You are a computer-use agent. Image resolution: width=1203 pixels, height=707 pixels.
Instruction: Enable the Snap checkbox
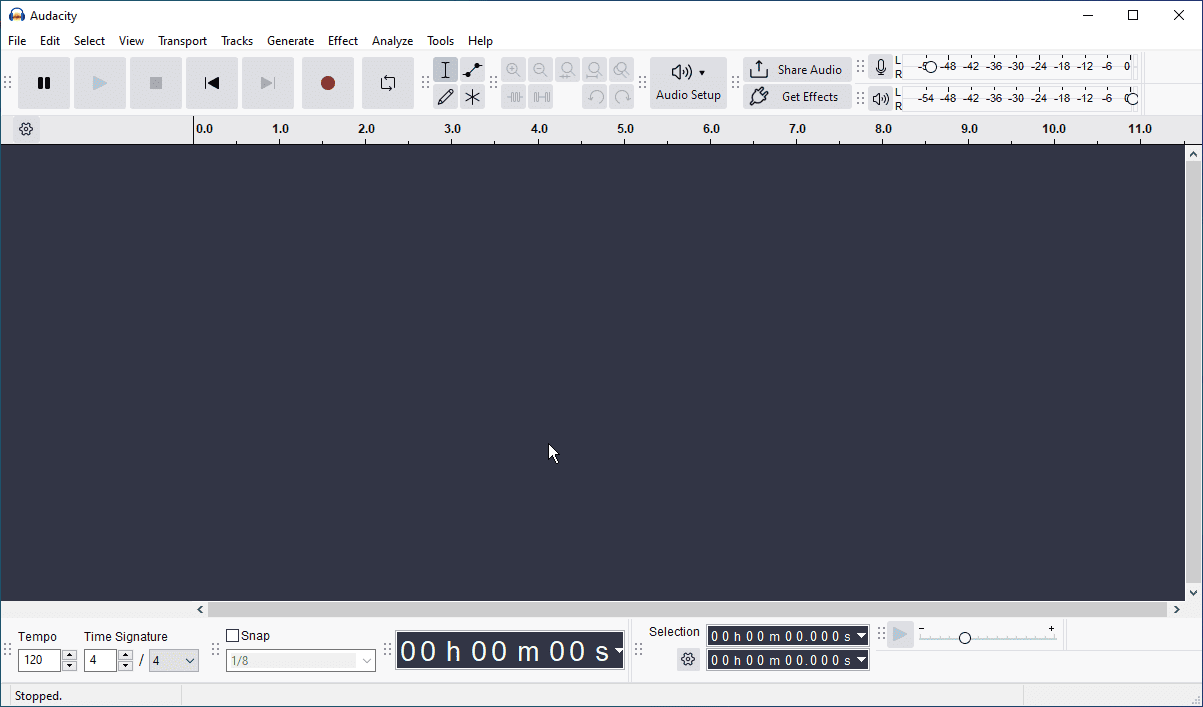click(234, 634)
